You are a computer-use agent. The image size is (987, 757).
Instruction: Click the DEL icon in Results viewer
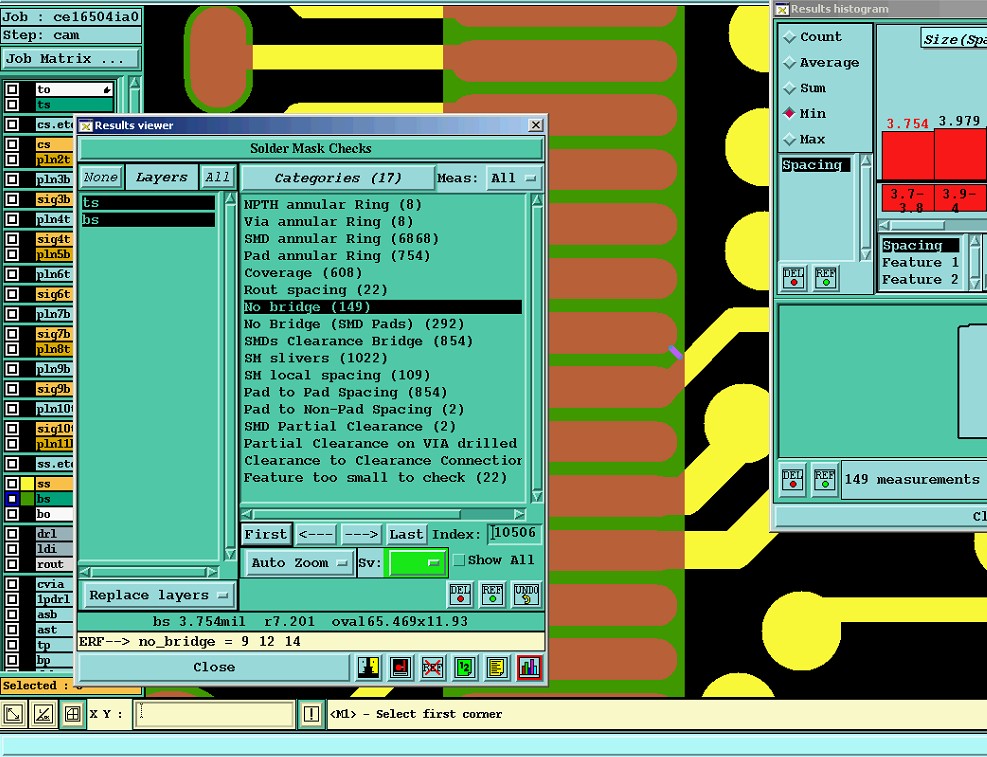coord(460,595)
